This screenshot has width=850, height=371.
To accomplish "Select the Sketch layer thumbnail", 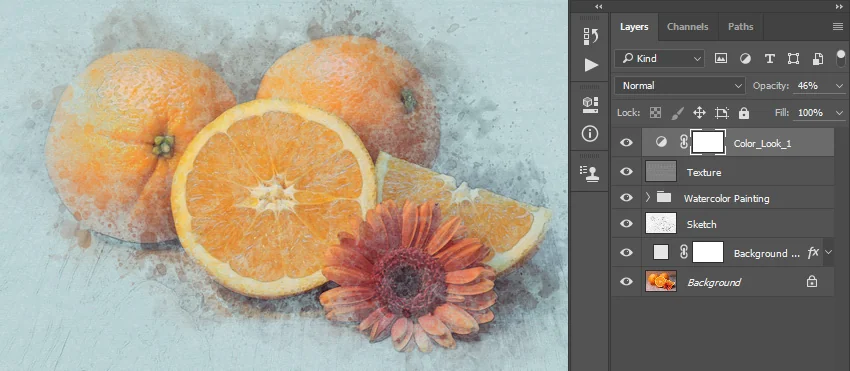I will coord(661,223).
